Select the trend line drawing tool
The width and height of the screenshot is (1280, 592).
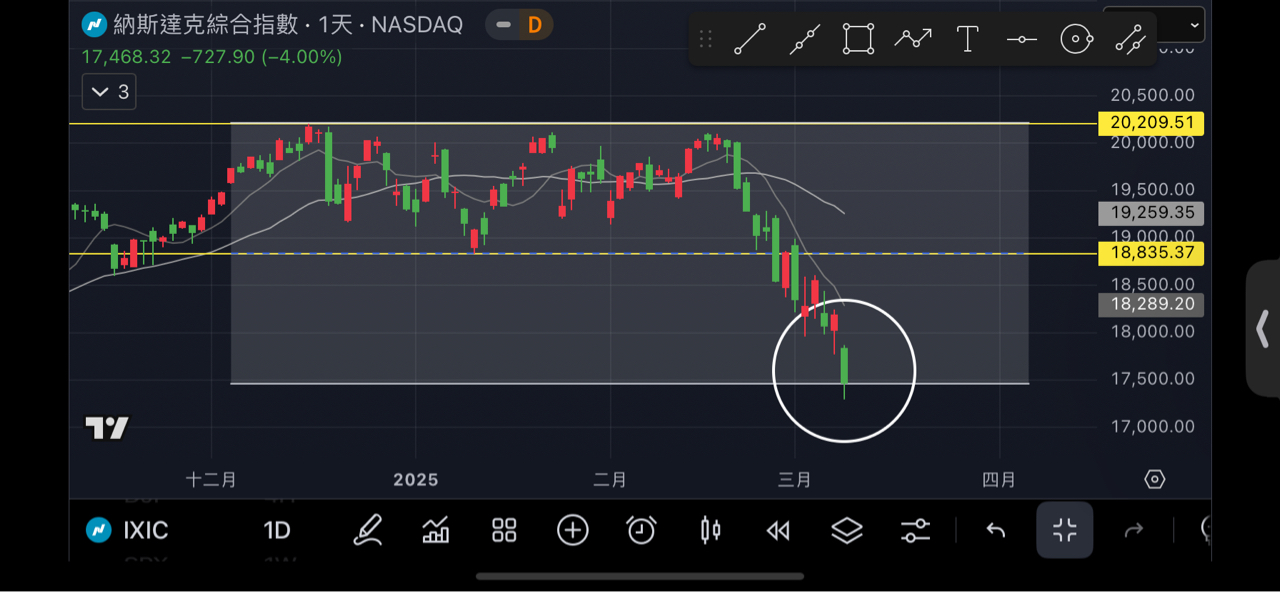(x=749, y=40)
